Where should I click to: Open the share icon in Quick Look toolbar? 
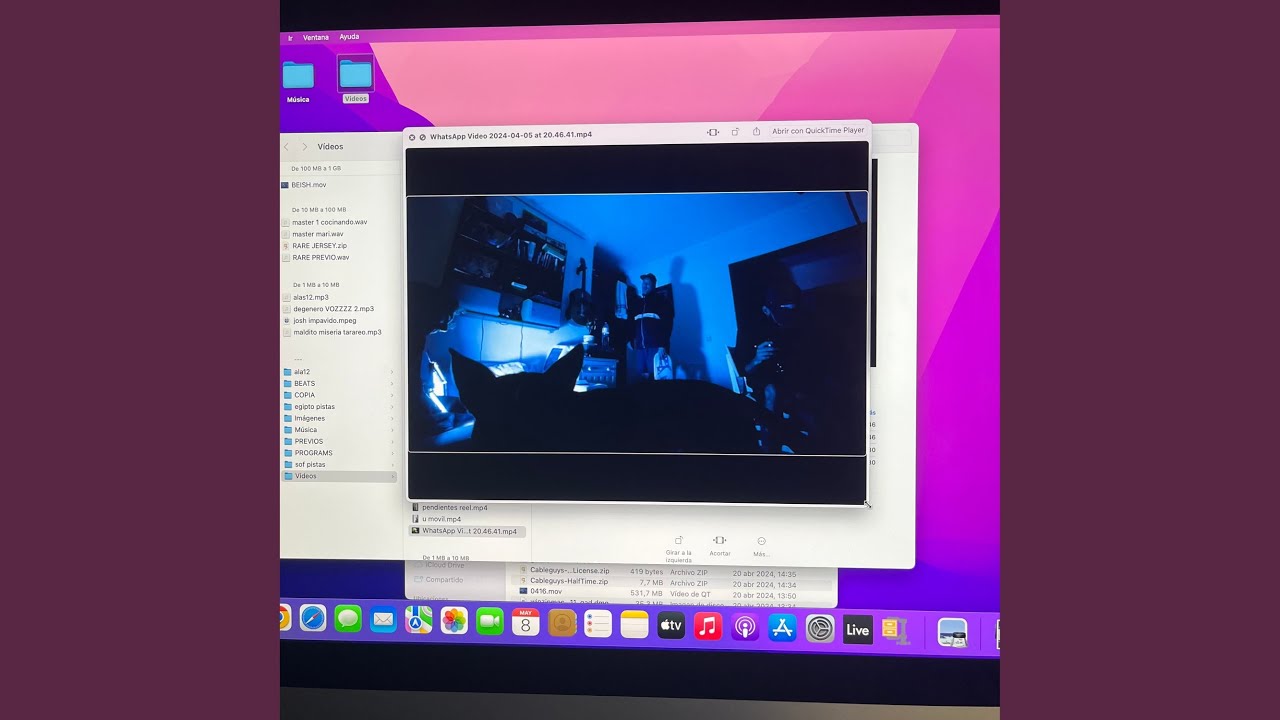tap(756, 132)
